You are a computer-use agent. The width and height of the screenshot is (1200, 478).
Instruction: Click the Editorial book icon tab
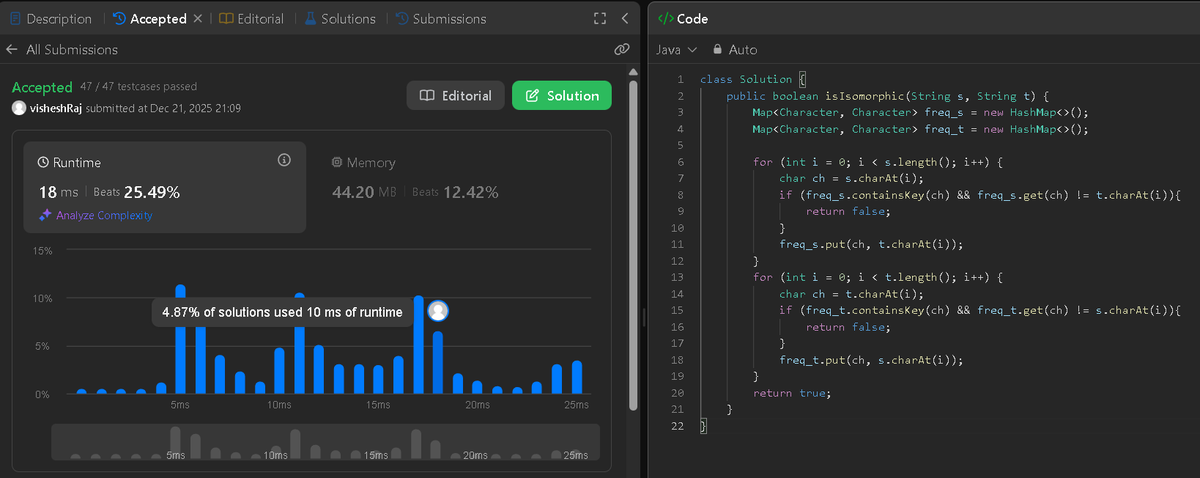tap(226, 19)
